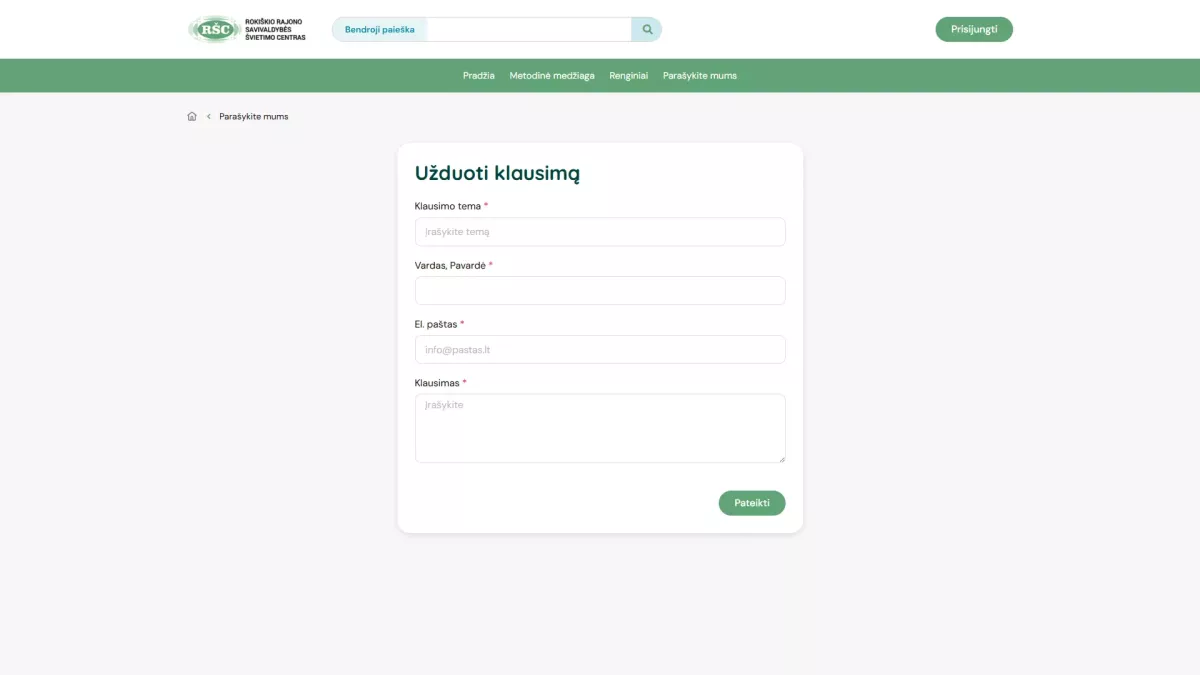Click into the Klausimo tema input field
The width and height of the screenshot is (1200, 675).
point(600,232)
